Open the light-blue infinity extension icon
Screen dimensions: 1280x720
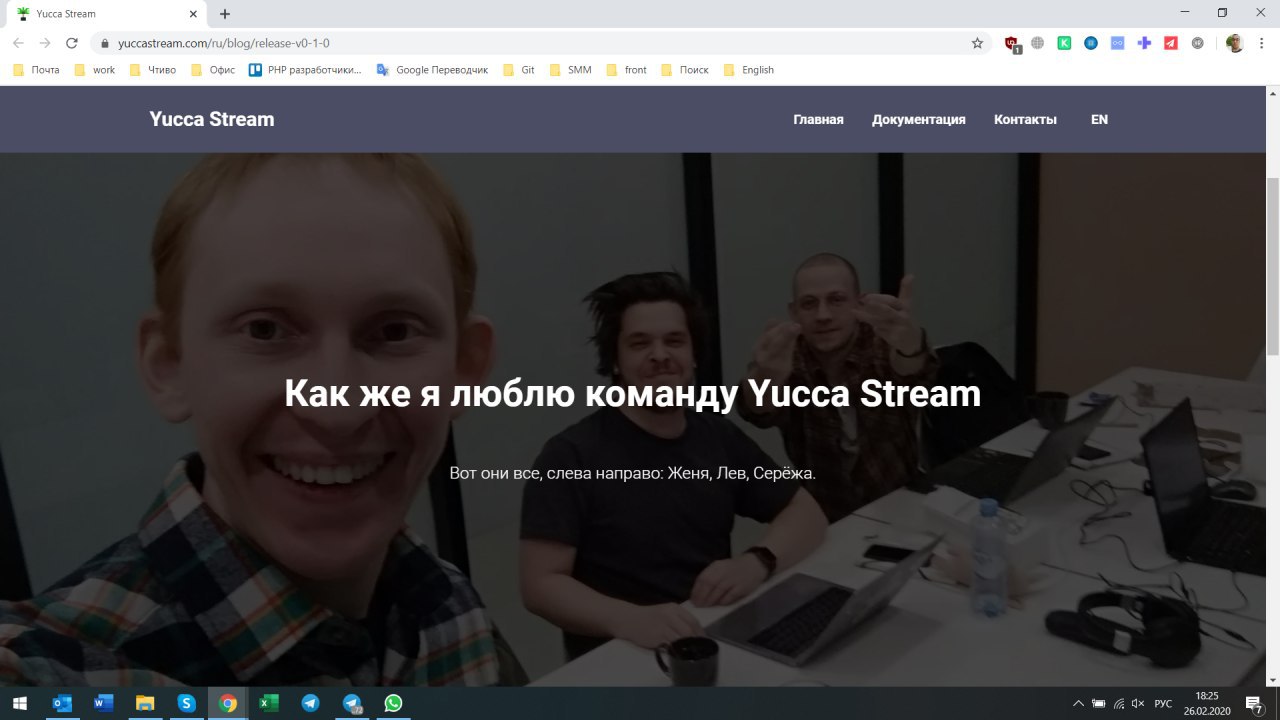(x=1118, y=43)
